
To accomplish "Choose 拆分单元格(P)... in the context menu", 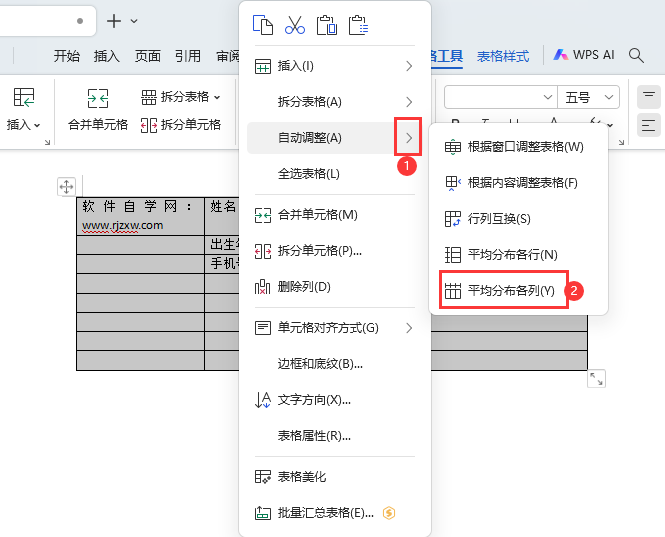I will [335, 251].
